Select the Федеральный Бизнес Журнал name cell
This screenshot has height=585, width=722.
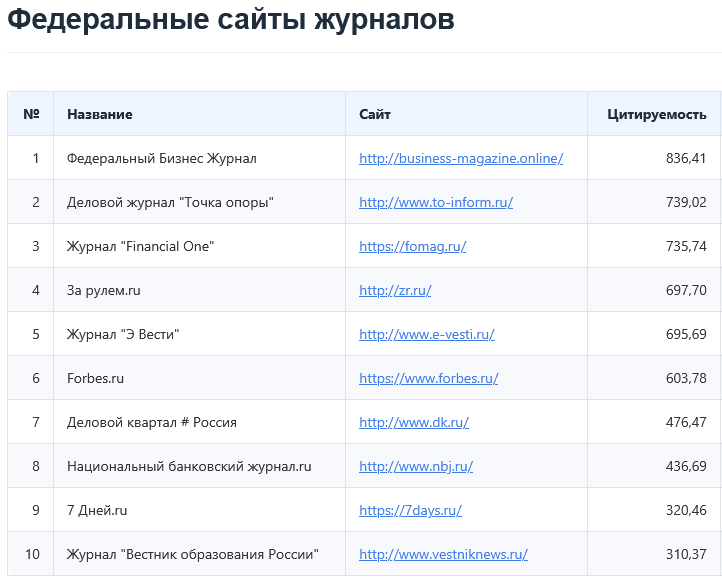pos(199,158)
